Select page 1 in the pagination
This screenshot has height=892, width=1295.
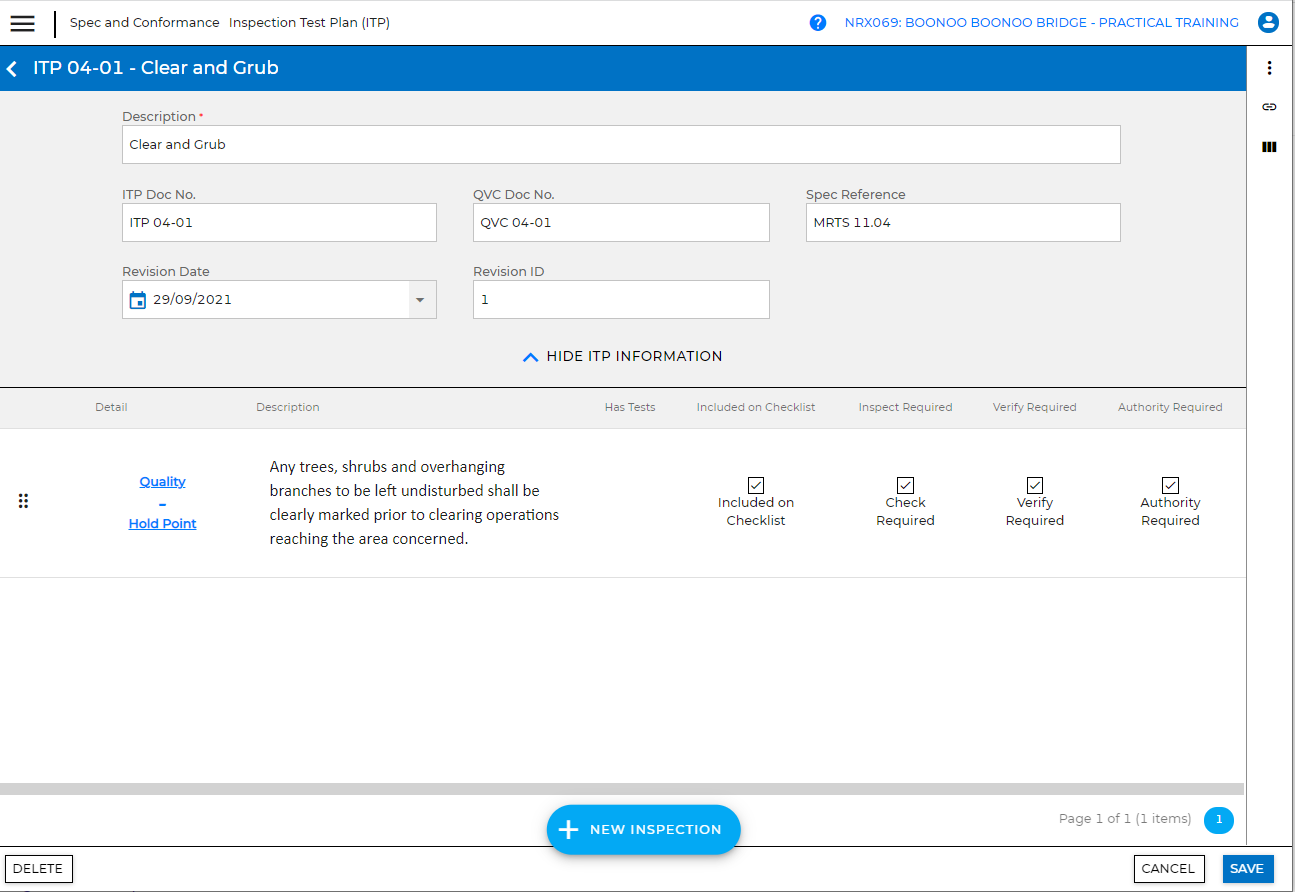[x=1218, y=820]
